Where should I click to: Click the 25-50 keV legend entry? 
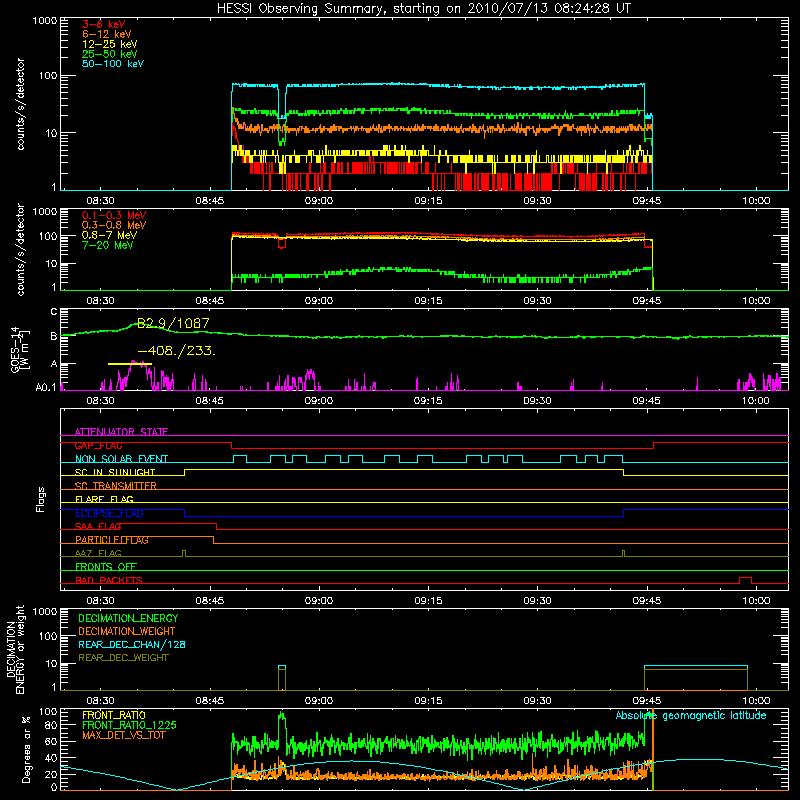click(x=109, y=54)
